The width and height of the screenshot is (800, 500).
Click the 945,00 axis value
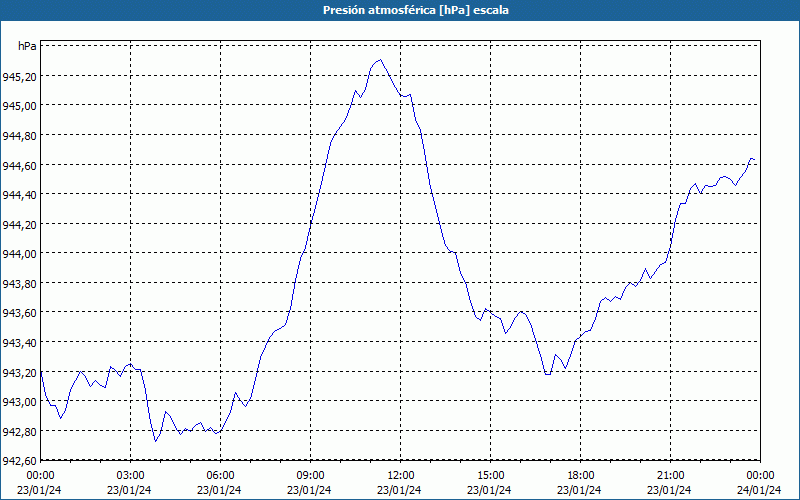(19, 107)
